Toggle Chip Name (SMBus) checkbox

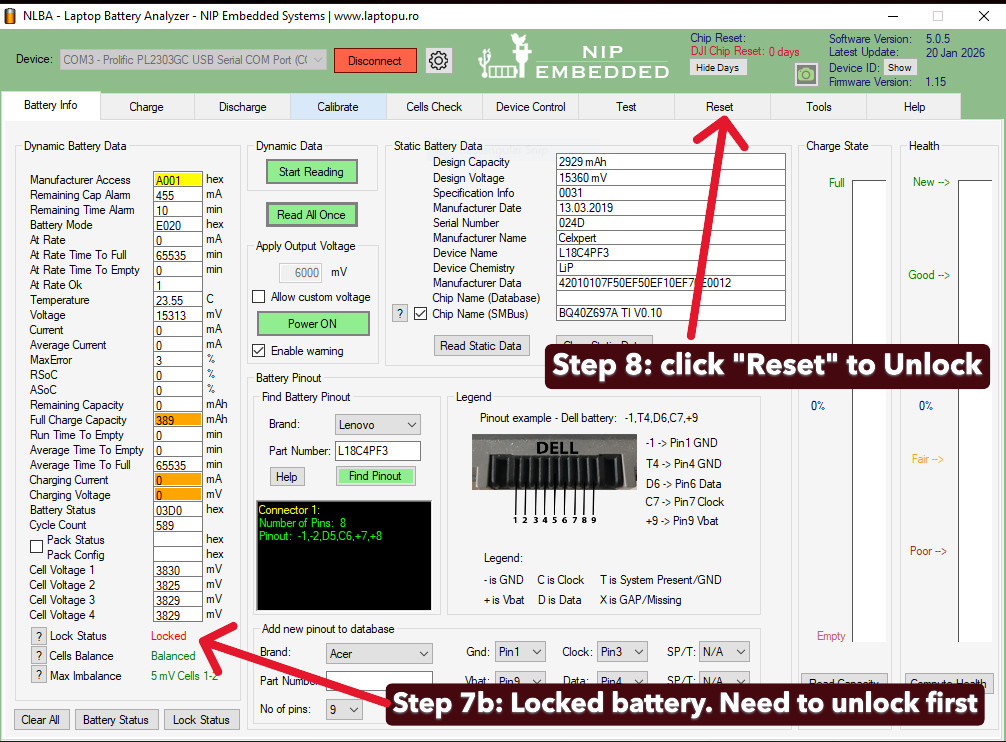(x=420, y=314)
